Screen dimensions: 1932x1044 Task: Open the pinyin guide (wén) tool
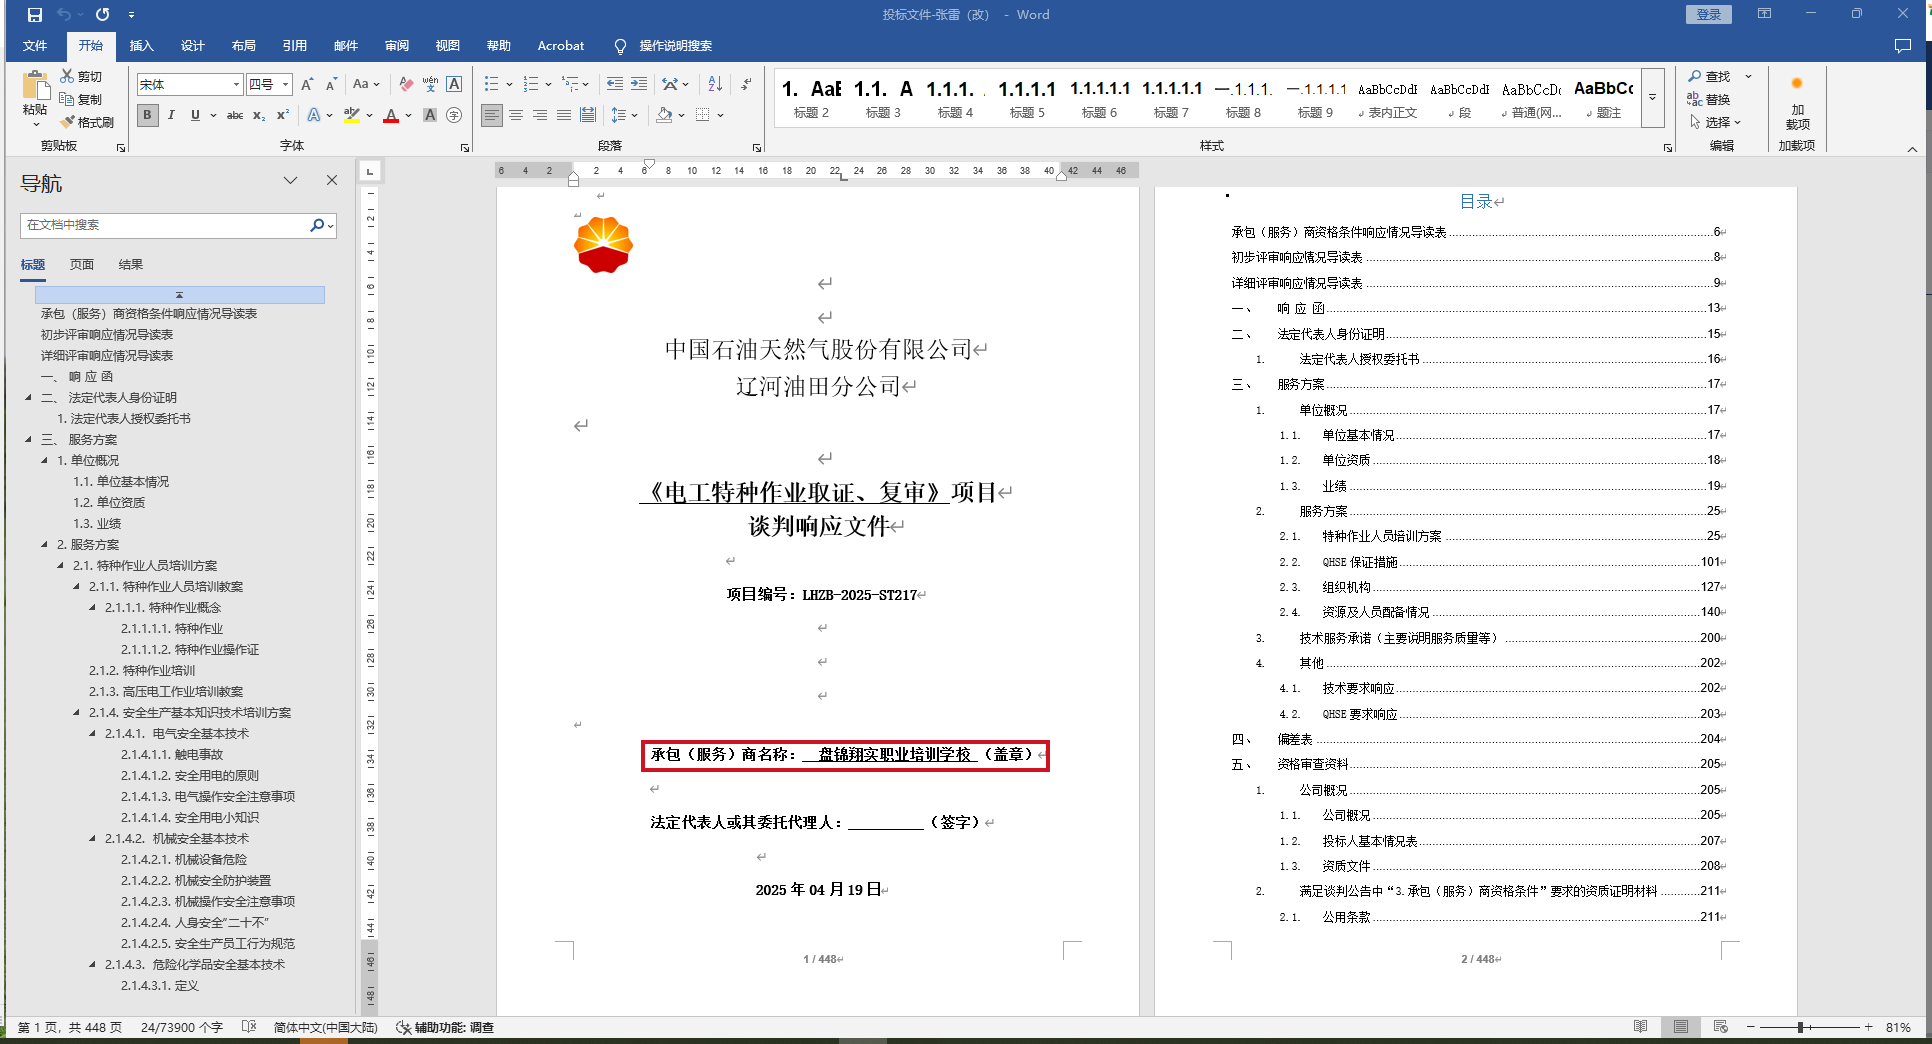[430, 85]
